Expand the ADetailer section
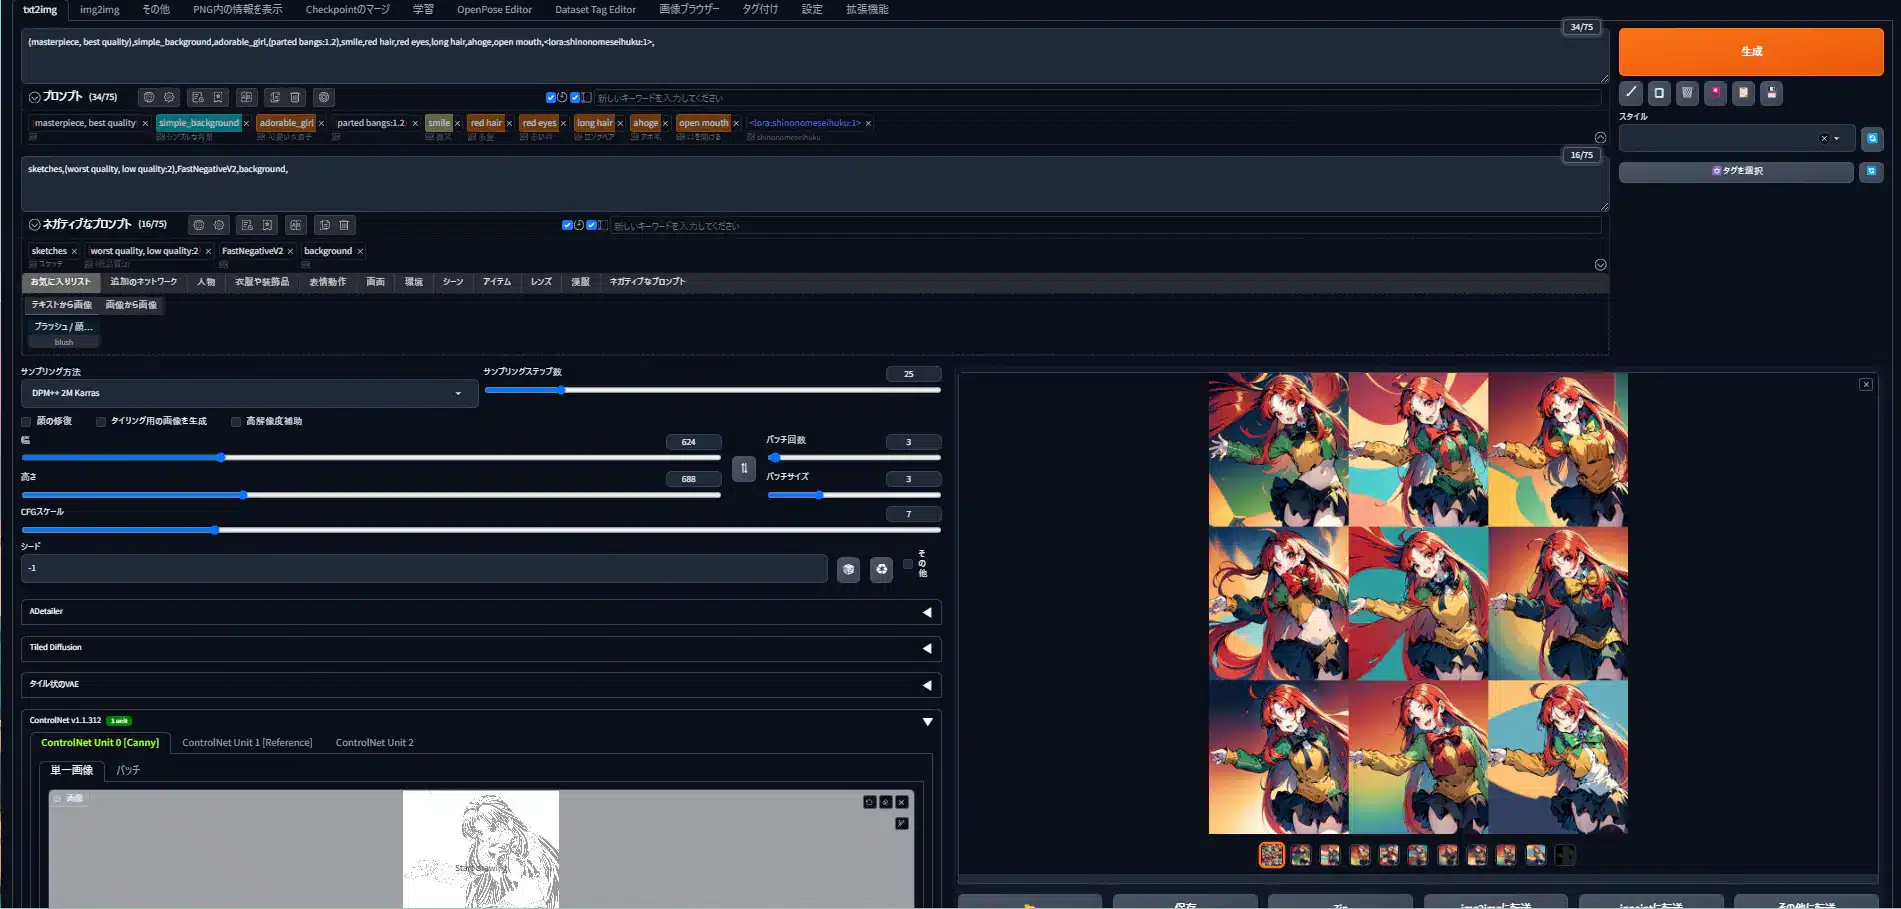The image size is (1901, 909). [480, 612]
